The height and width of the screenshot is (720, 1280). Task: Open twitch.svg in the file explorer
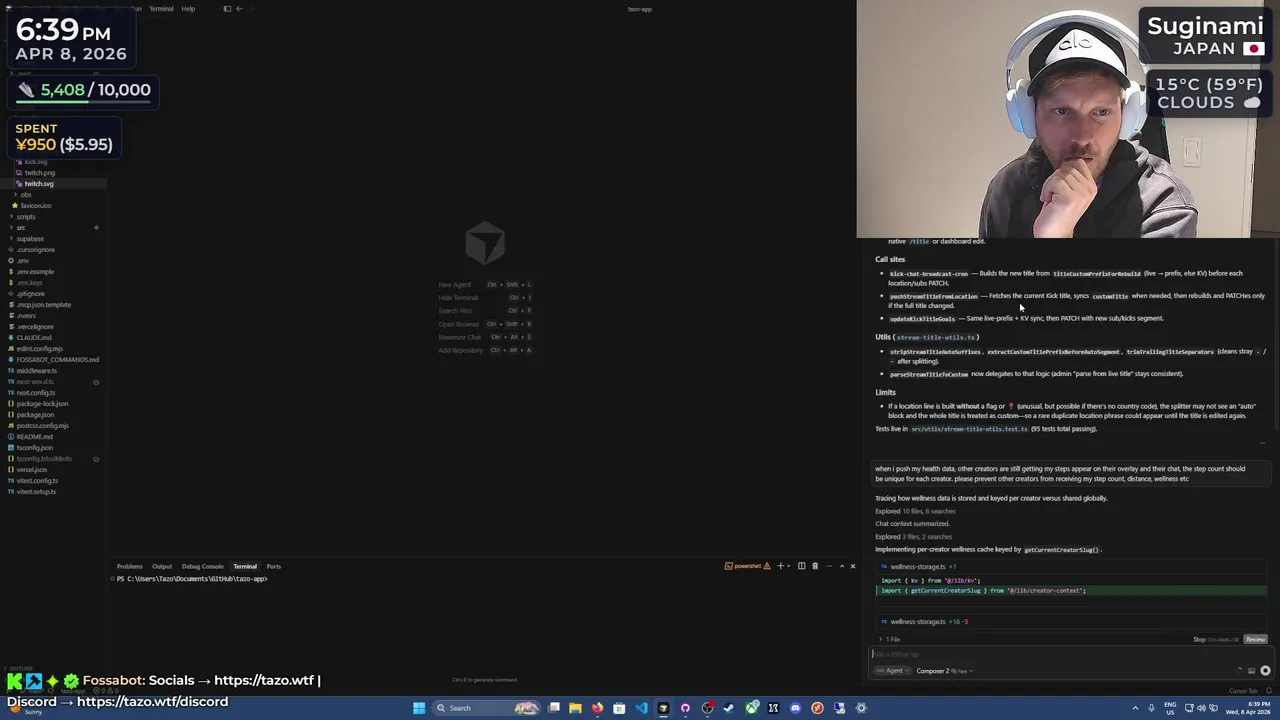coord(39,184)
